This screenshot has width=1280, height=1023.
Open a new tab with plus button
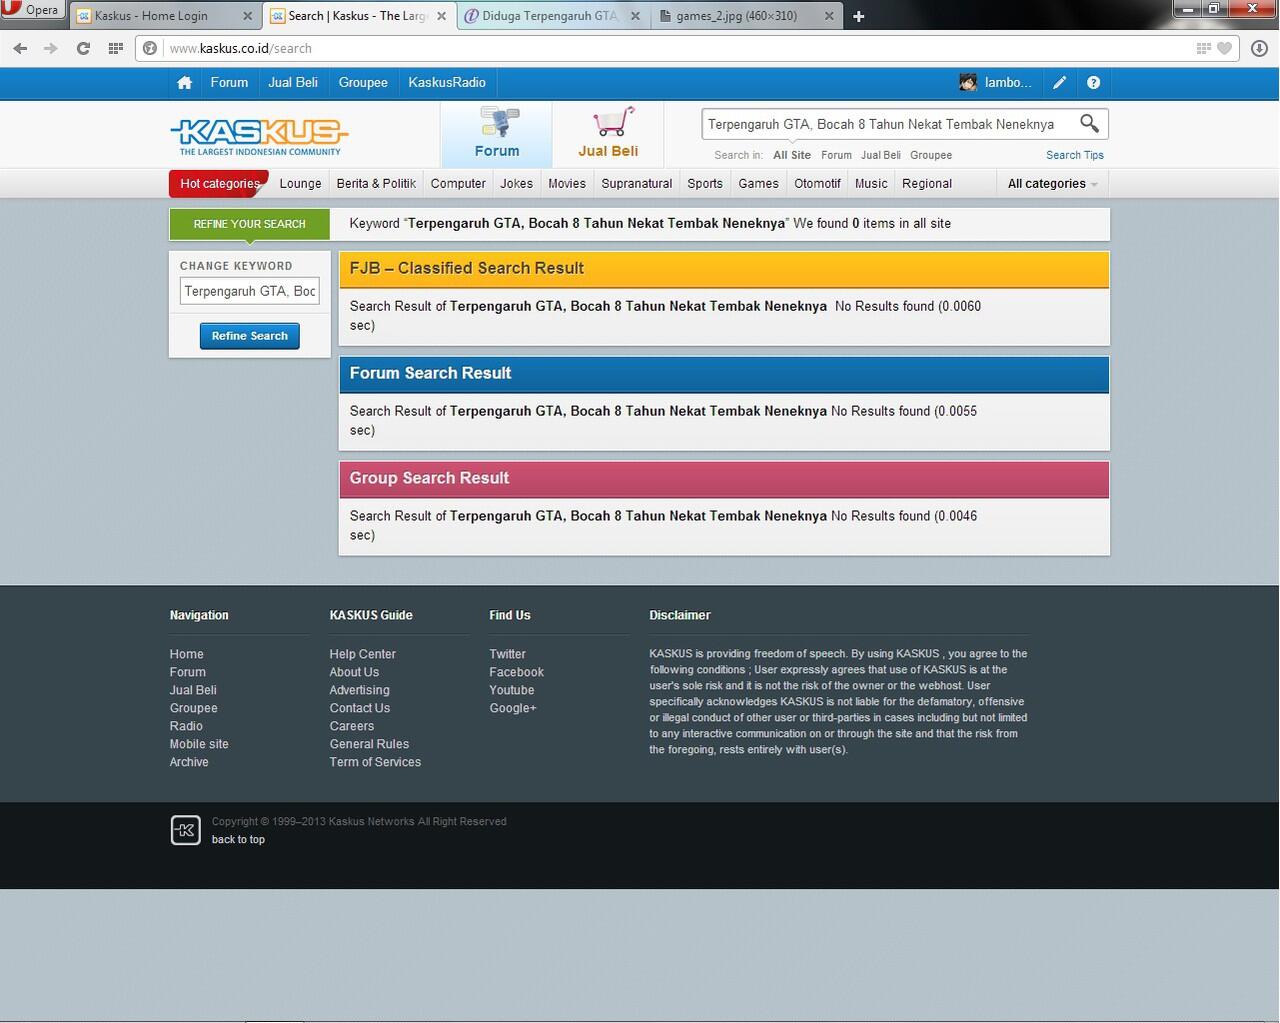(858, 16)
